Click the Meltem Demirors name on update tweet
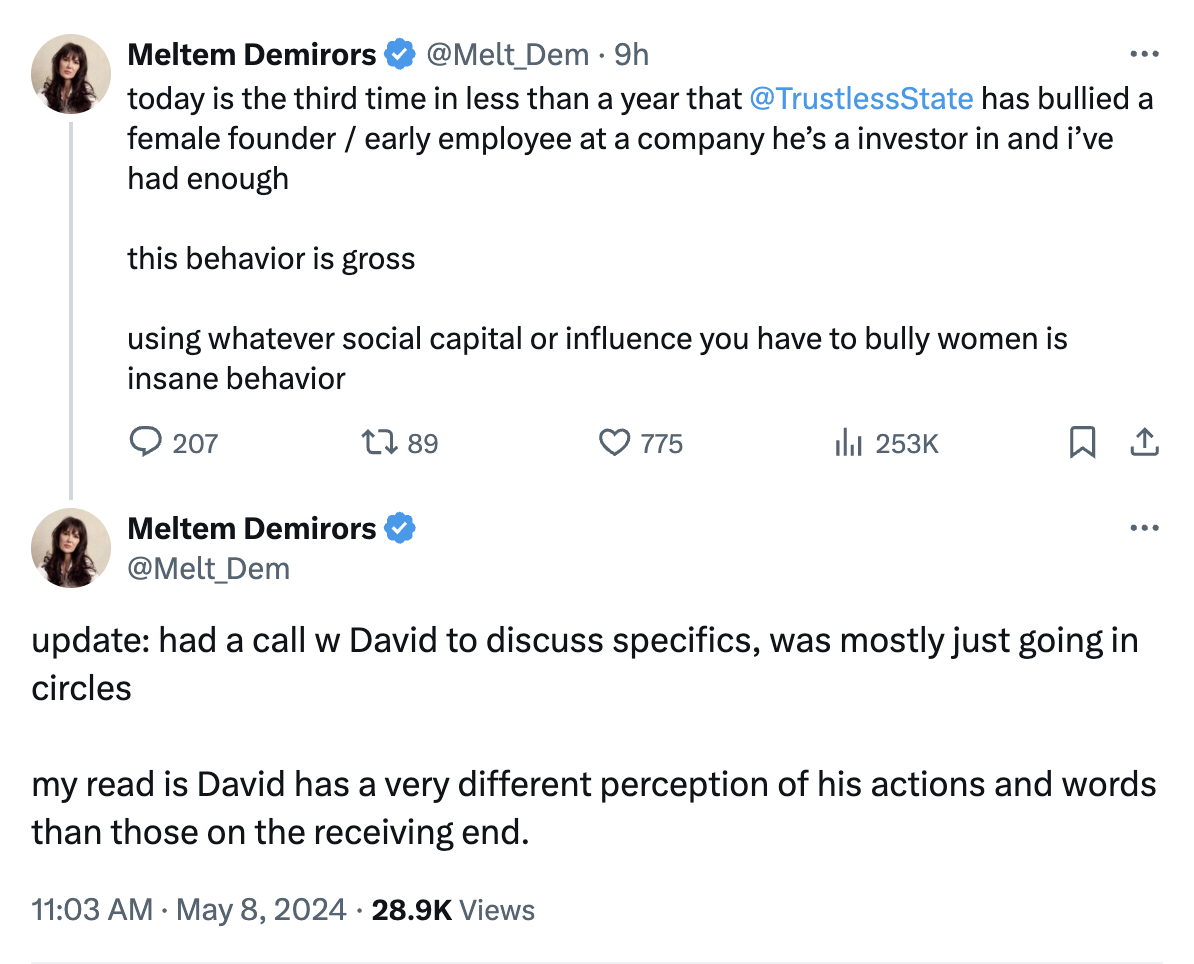Viewport: 1194px width, 964px height. [252, 528]
